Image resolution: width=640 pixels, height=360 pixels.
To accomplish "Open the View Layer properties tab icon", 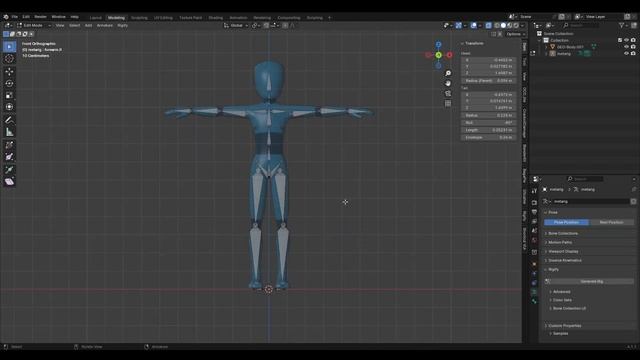I will pyautogui.click(x=534, y=221).
